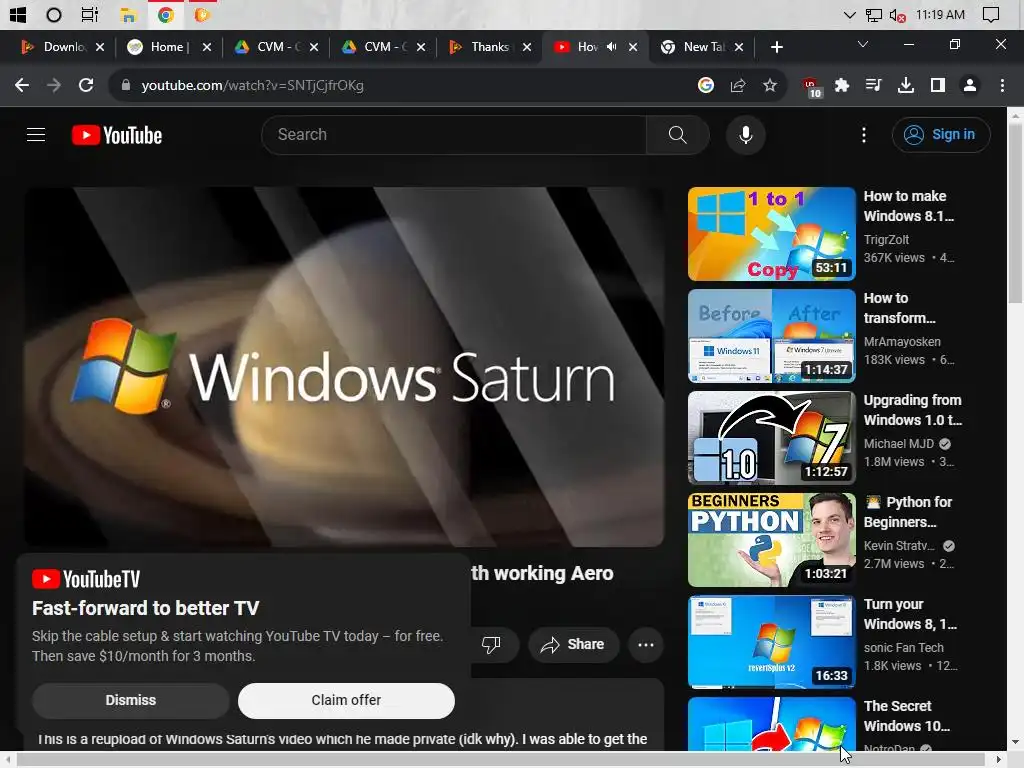Open the uBlock Origin extension icon
Viewport: 1024px width, 768px height.
tap(812, 86)
